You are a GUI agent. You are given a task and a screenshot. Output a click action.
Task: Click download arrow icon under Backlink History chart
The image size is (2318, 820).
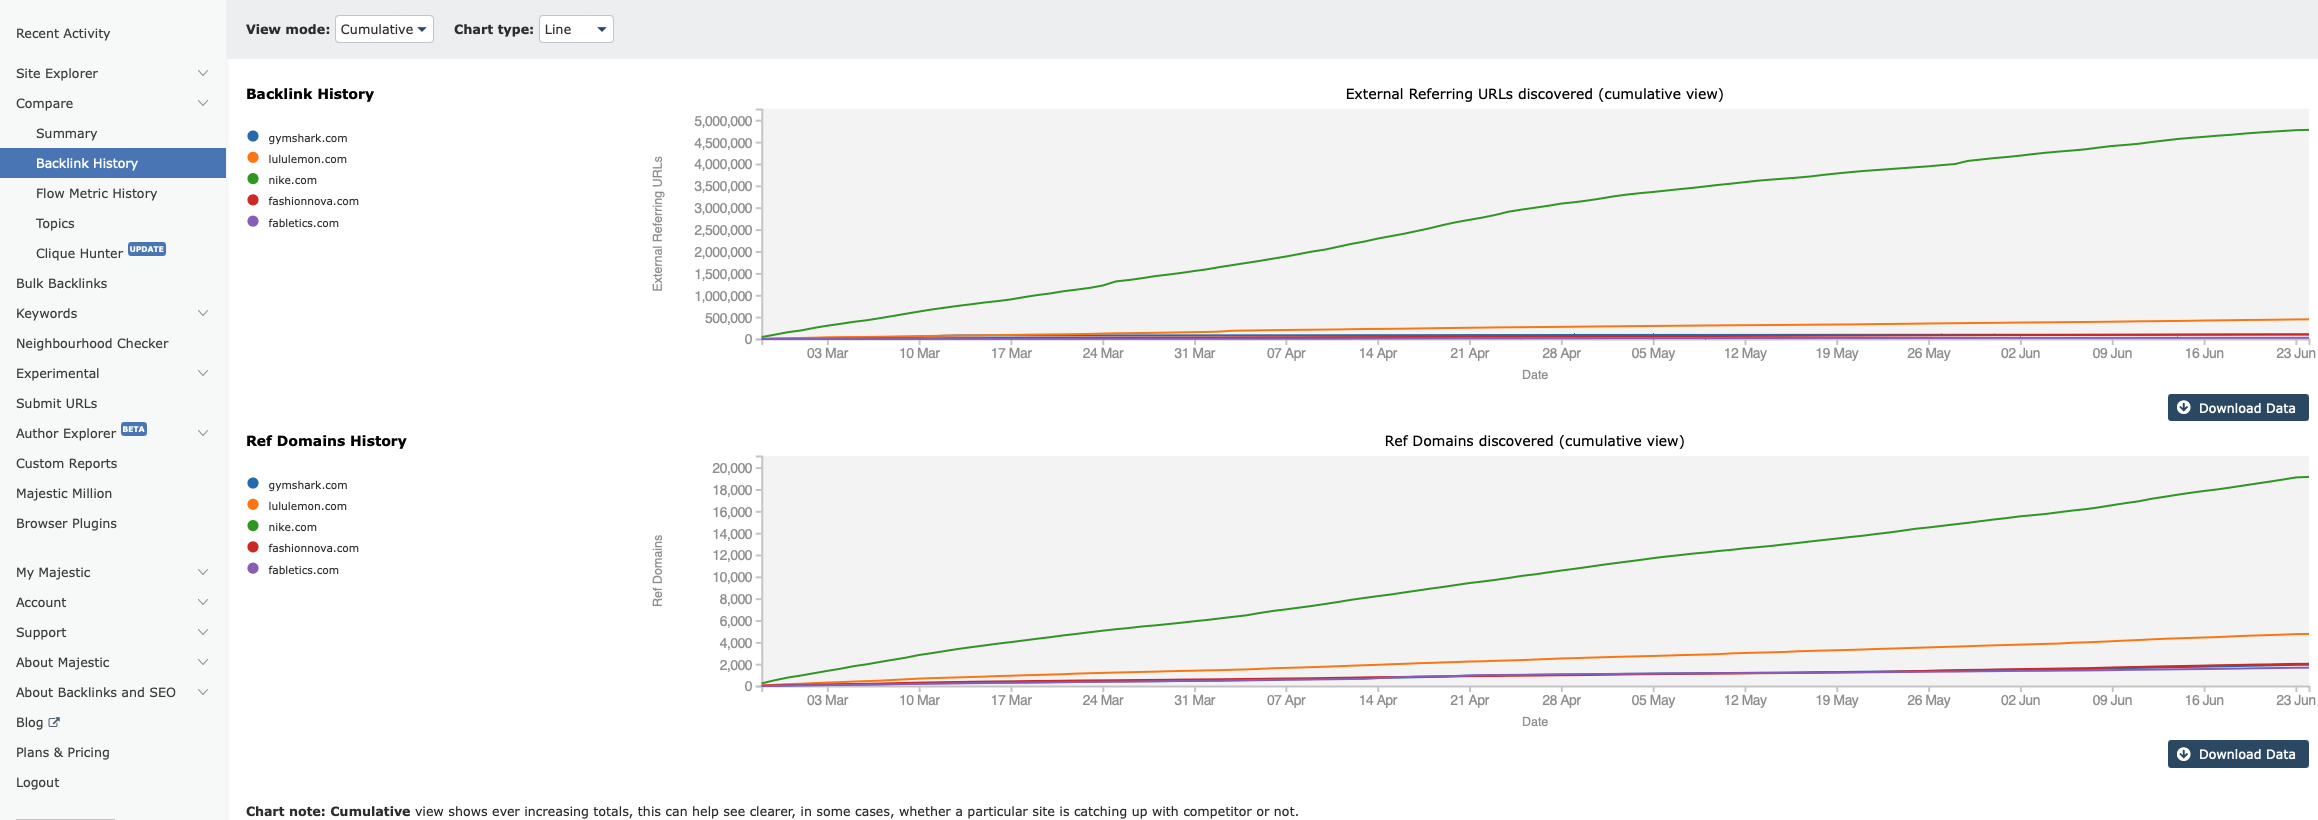(x=2184, y=408)
